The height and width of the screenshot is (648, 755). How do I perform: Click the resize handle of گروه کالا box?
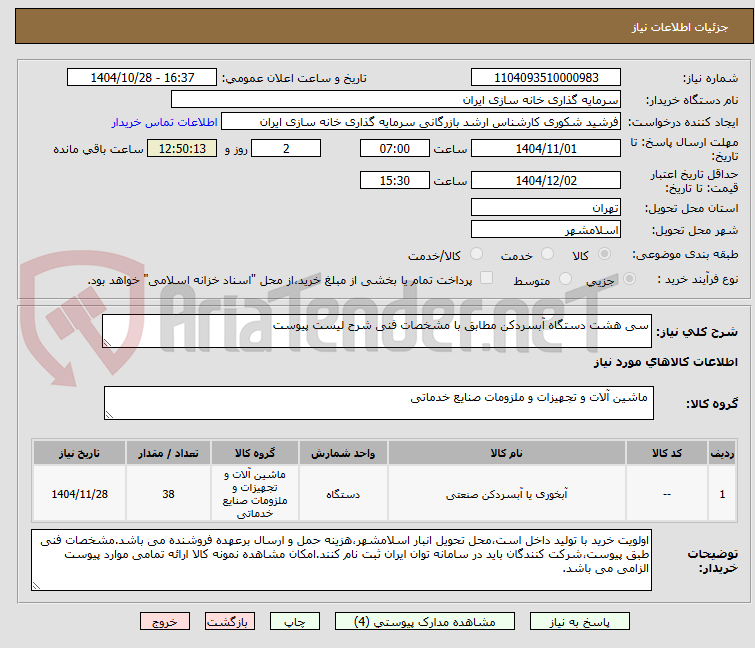109,415
